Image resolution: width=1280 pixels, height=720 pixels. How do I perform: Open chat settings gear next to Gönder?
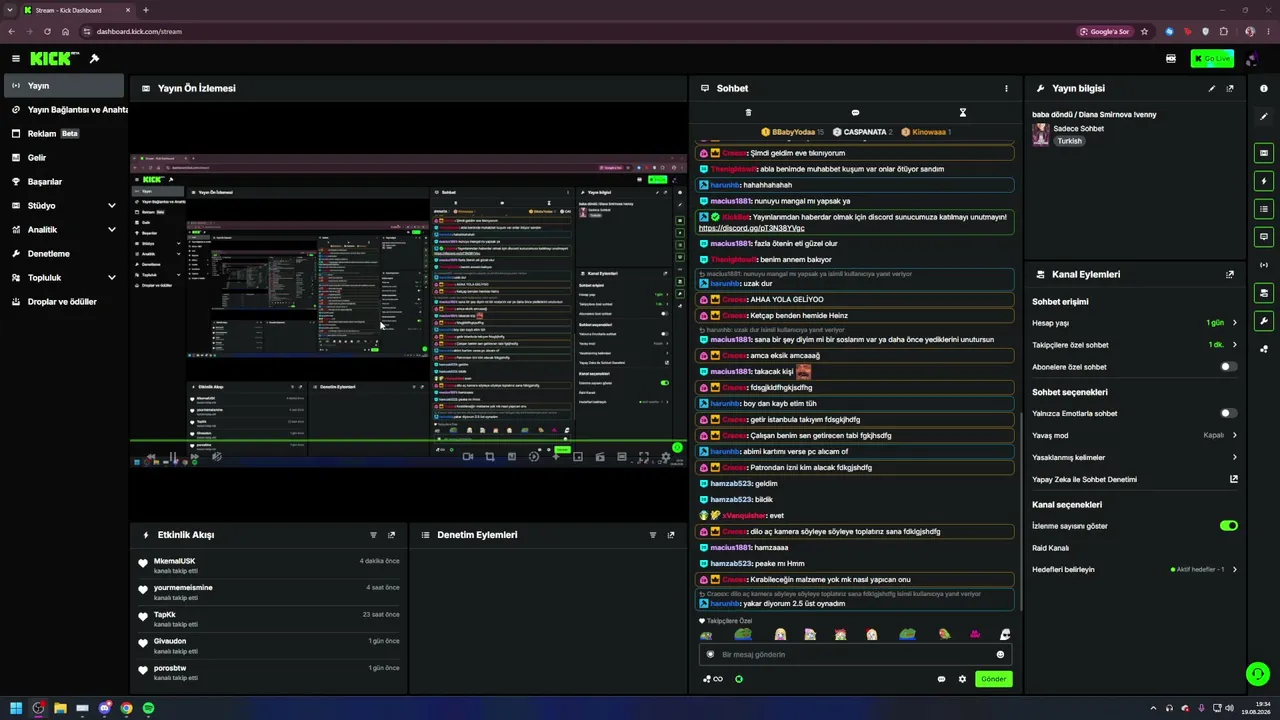pyautogui.click(x=963, y=679)
